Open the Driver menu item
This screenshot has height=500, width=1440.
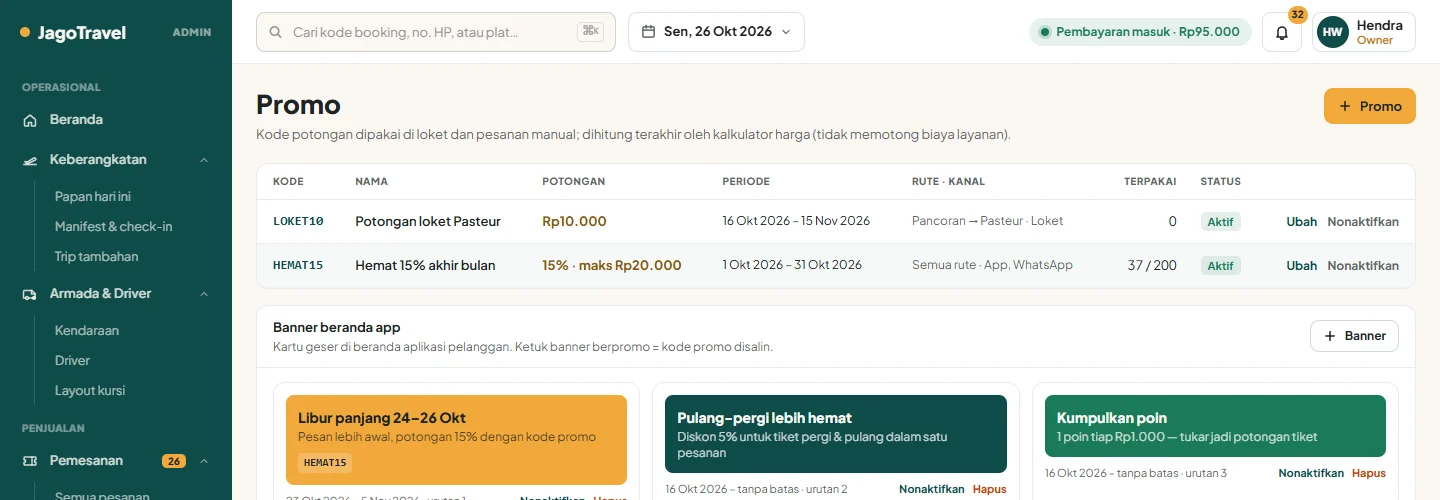coord(72,361)
